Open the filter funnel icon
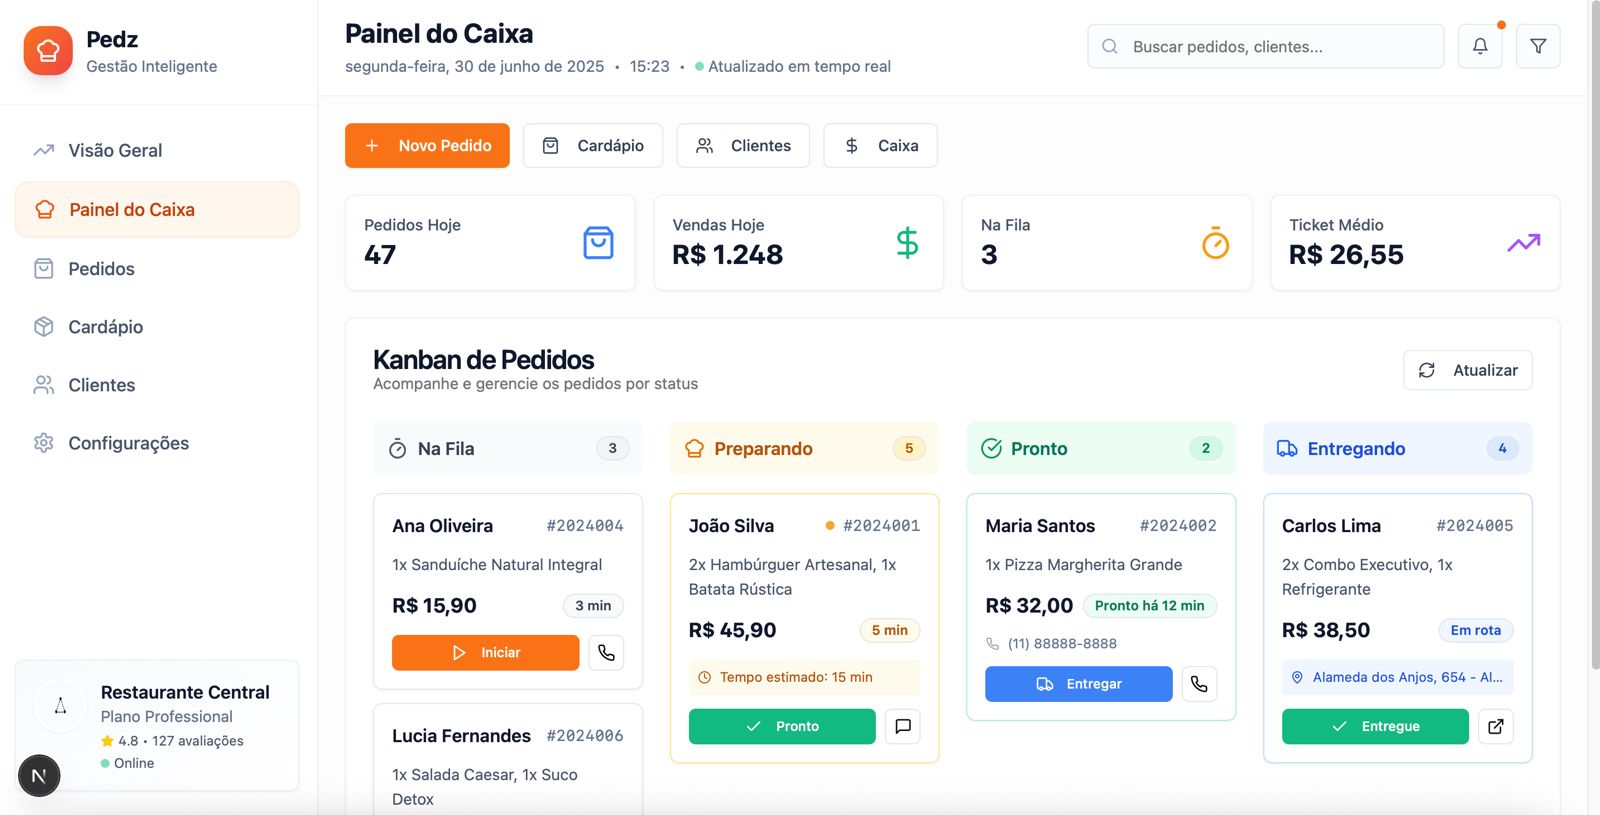The image size is (1600, 815). (1538, 46)
